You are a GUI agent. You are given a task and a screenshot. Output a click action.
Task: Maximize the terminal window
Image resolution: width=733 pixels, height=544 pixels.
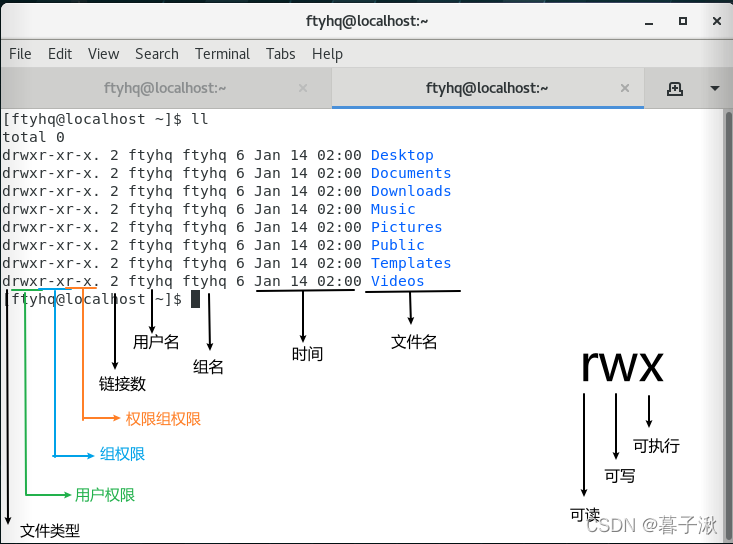(x=683, y=21)
